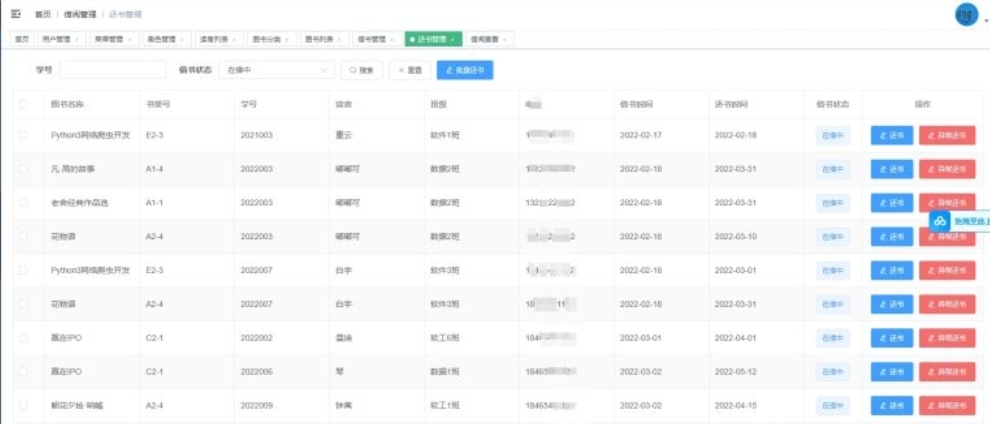Toggle the select-all checkbox in table header

point(23,104)
